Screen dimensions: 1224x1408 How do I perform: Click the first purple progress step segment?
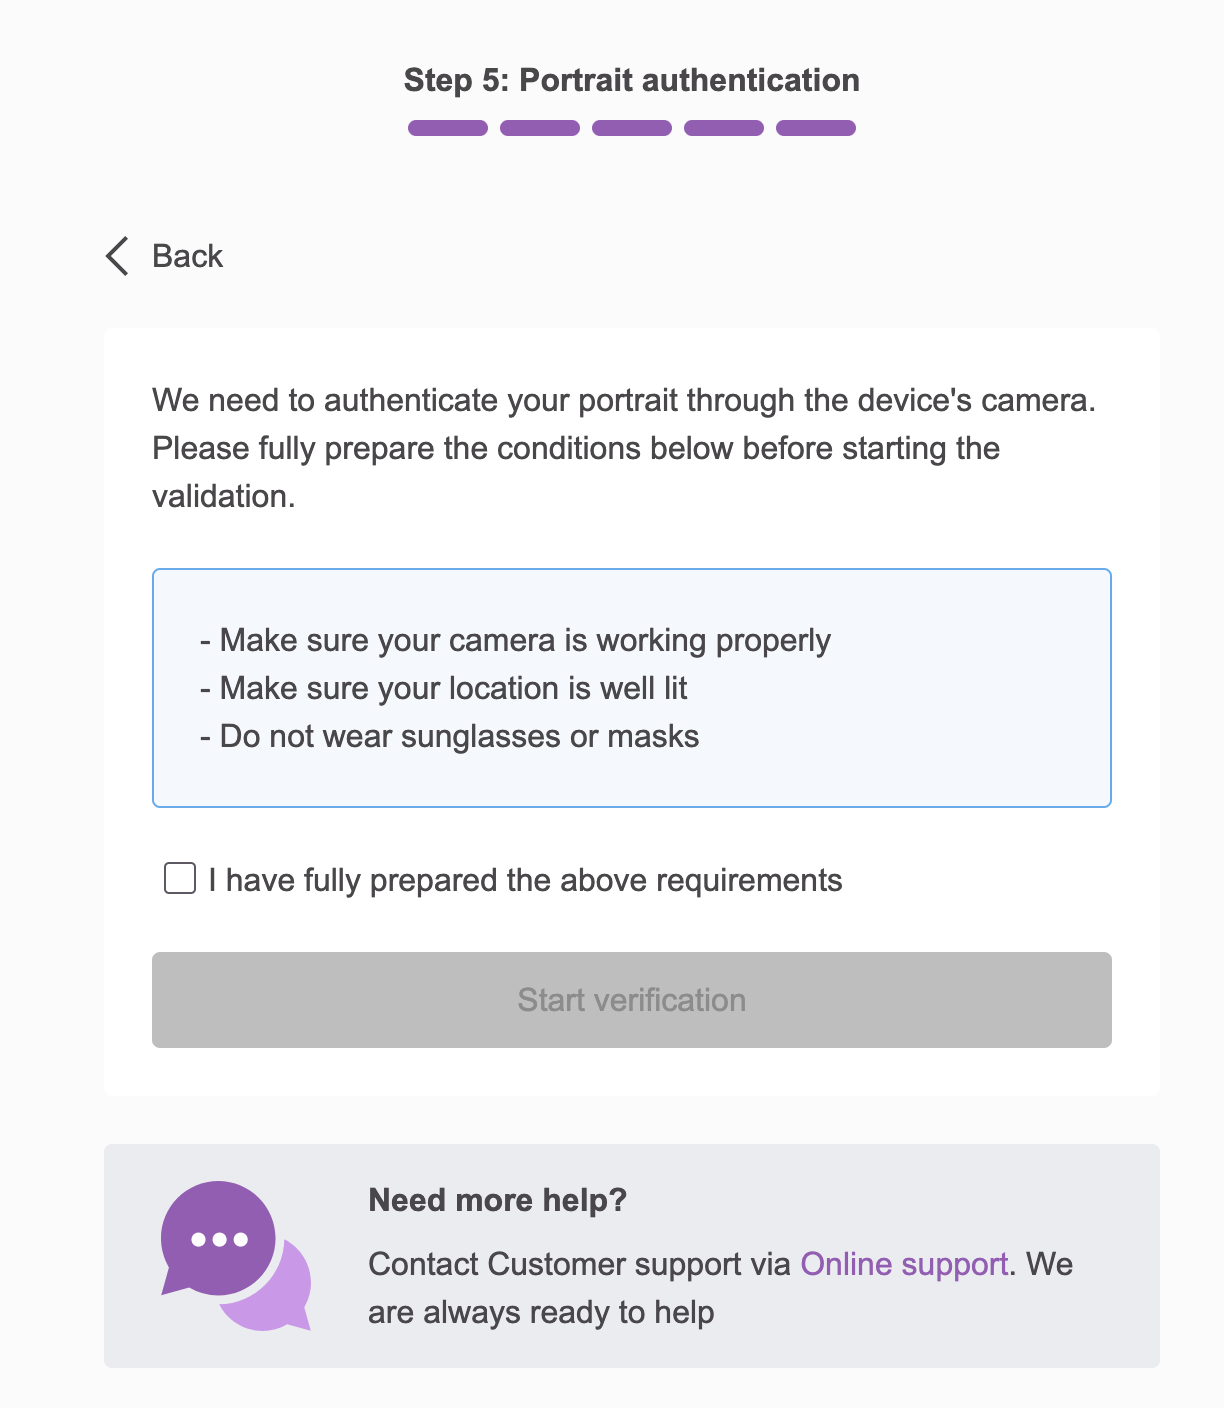coord(448,128)
